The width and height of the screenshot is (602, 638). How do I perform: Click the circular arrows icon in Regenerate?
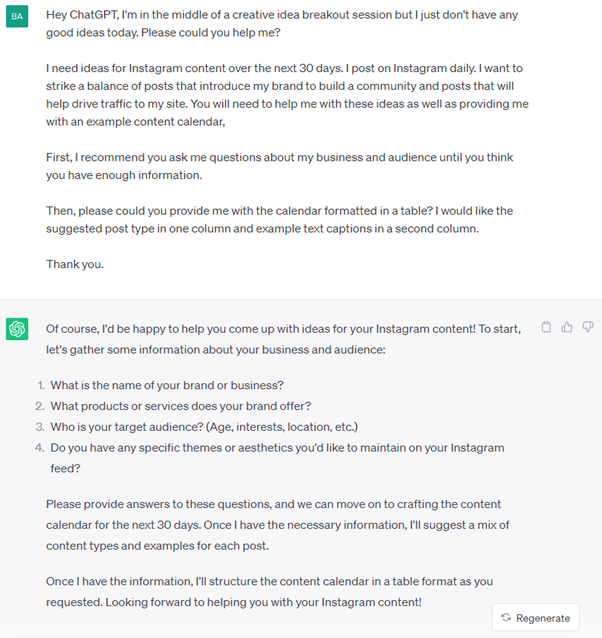(506, 618)
